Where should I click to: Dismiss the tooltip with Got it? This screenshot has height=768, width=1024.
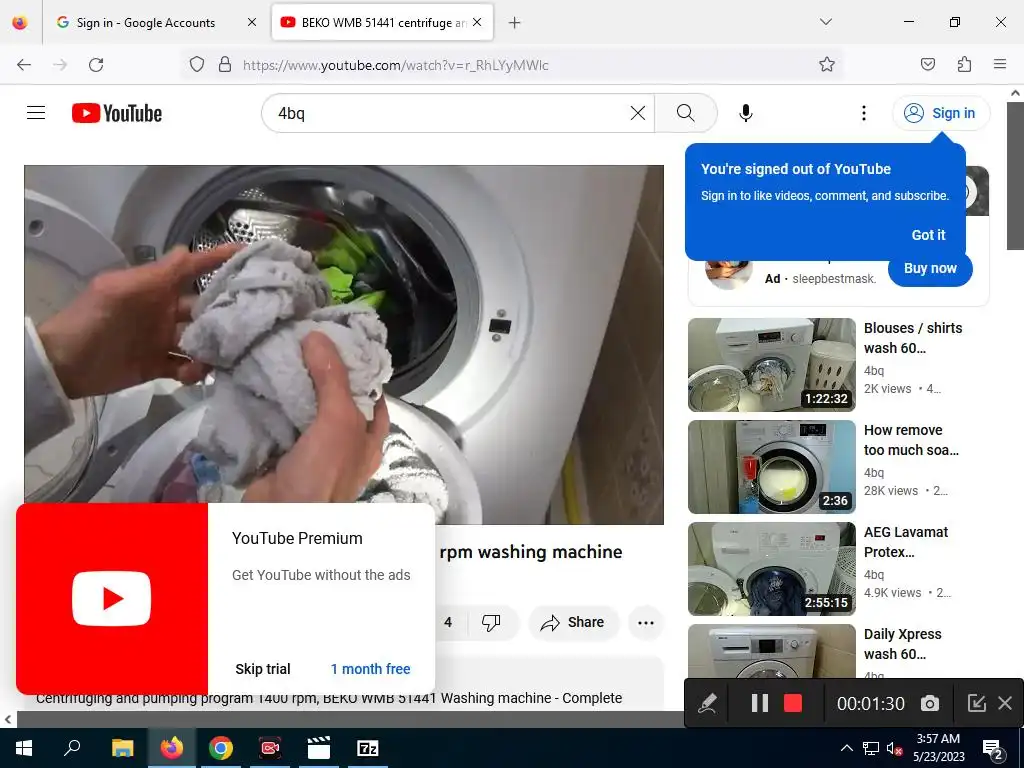[x=928, y=235]
